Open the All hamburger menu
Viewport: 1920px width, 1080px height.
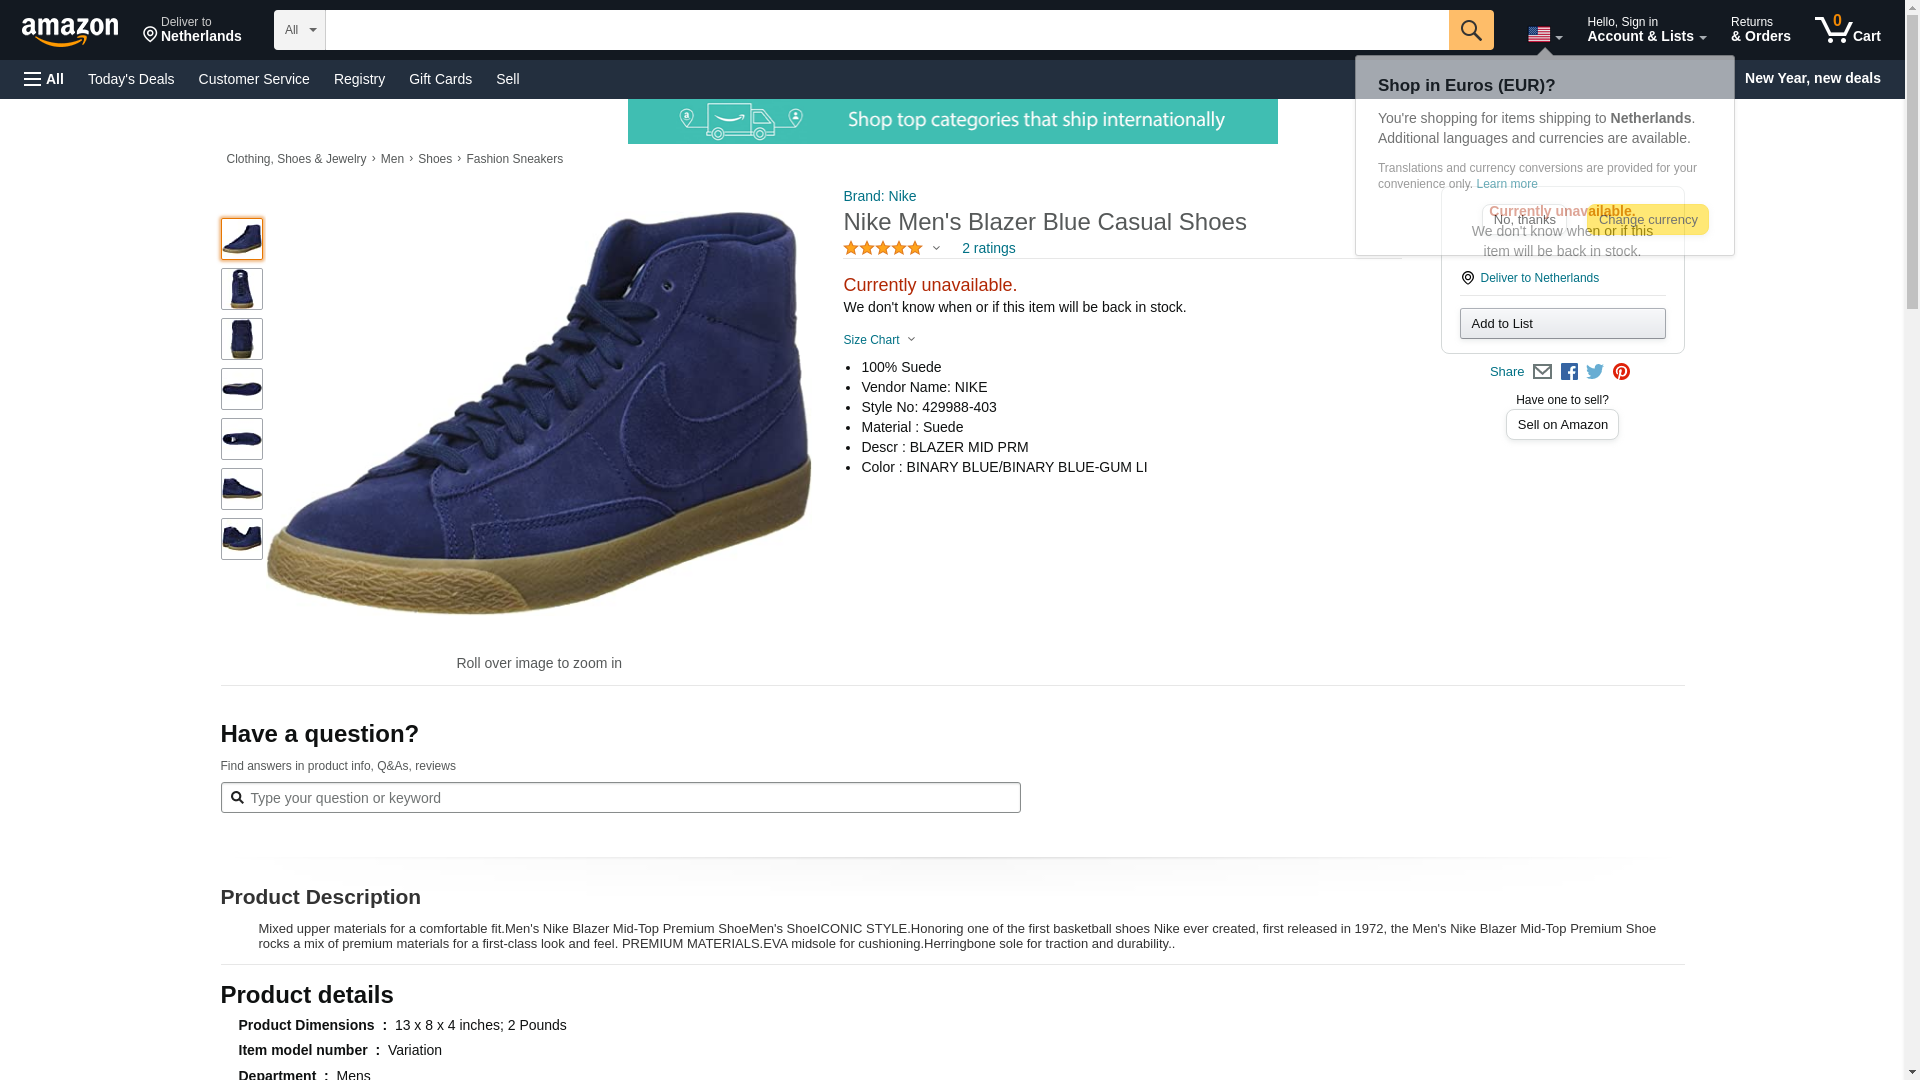click(44, 79)
